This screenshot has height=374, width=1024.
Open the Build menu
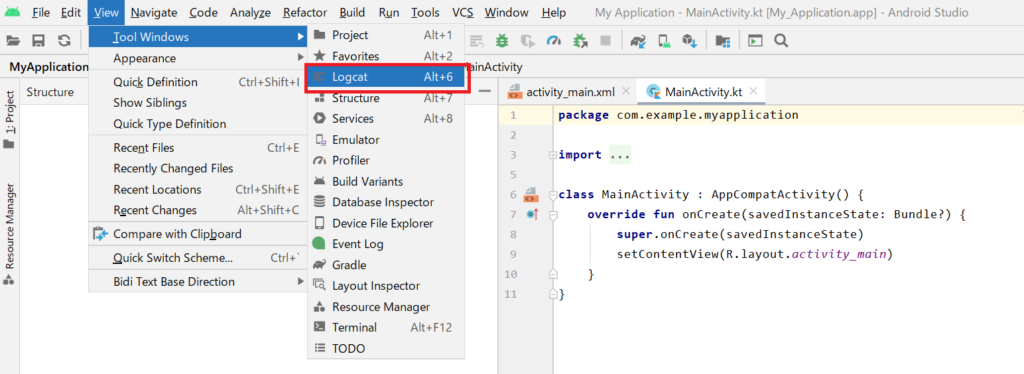pos(353,12)
